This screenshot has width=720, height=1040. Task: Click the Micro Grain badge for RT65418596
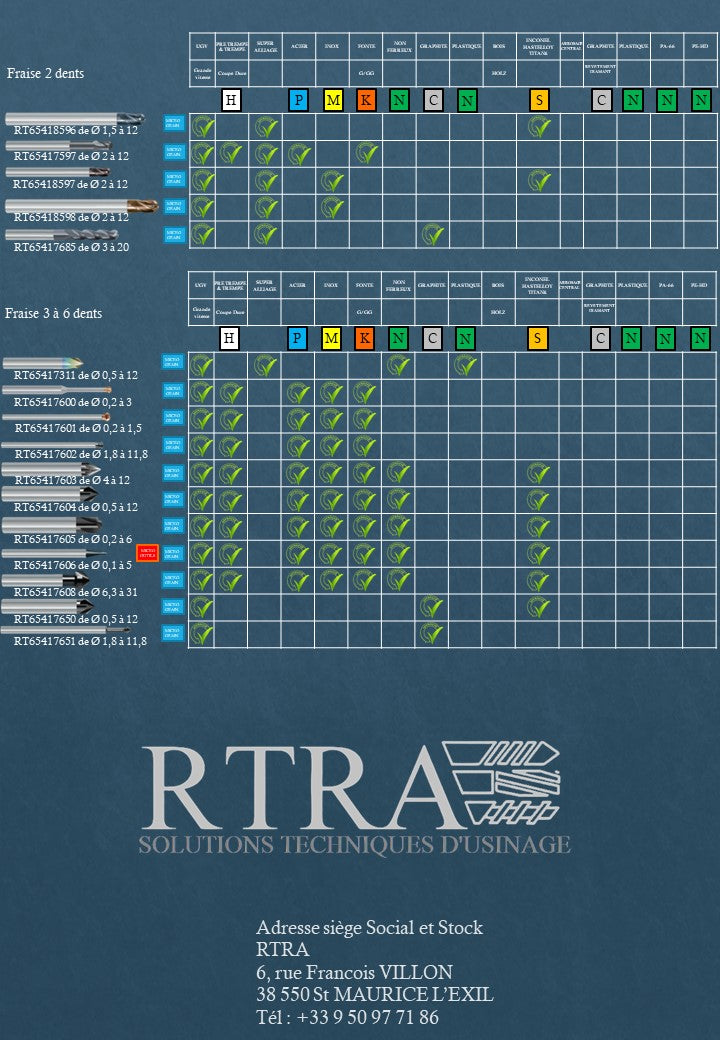point(174,123)
